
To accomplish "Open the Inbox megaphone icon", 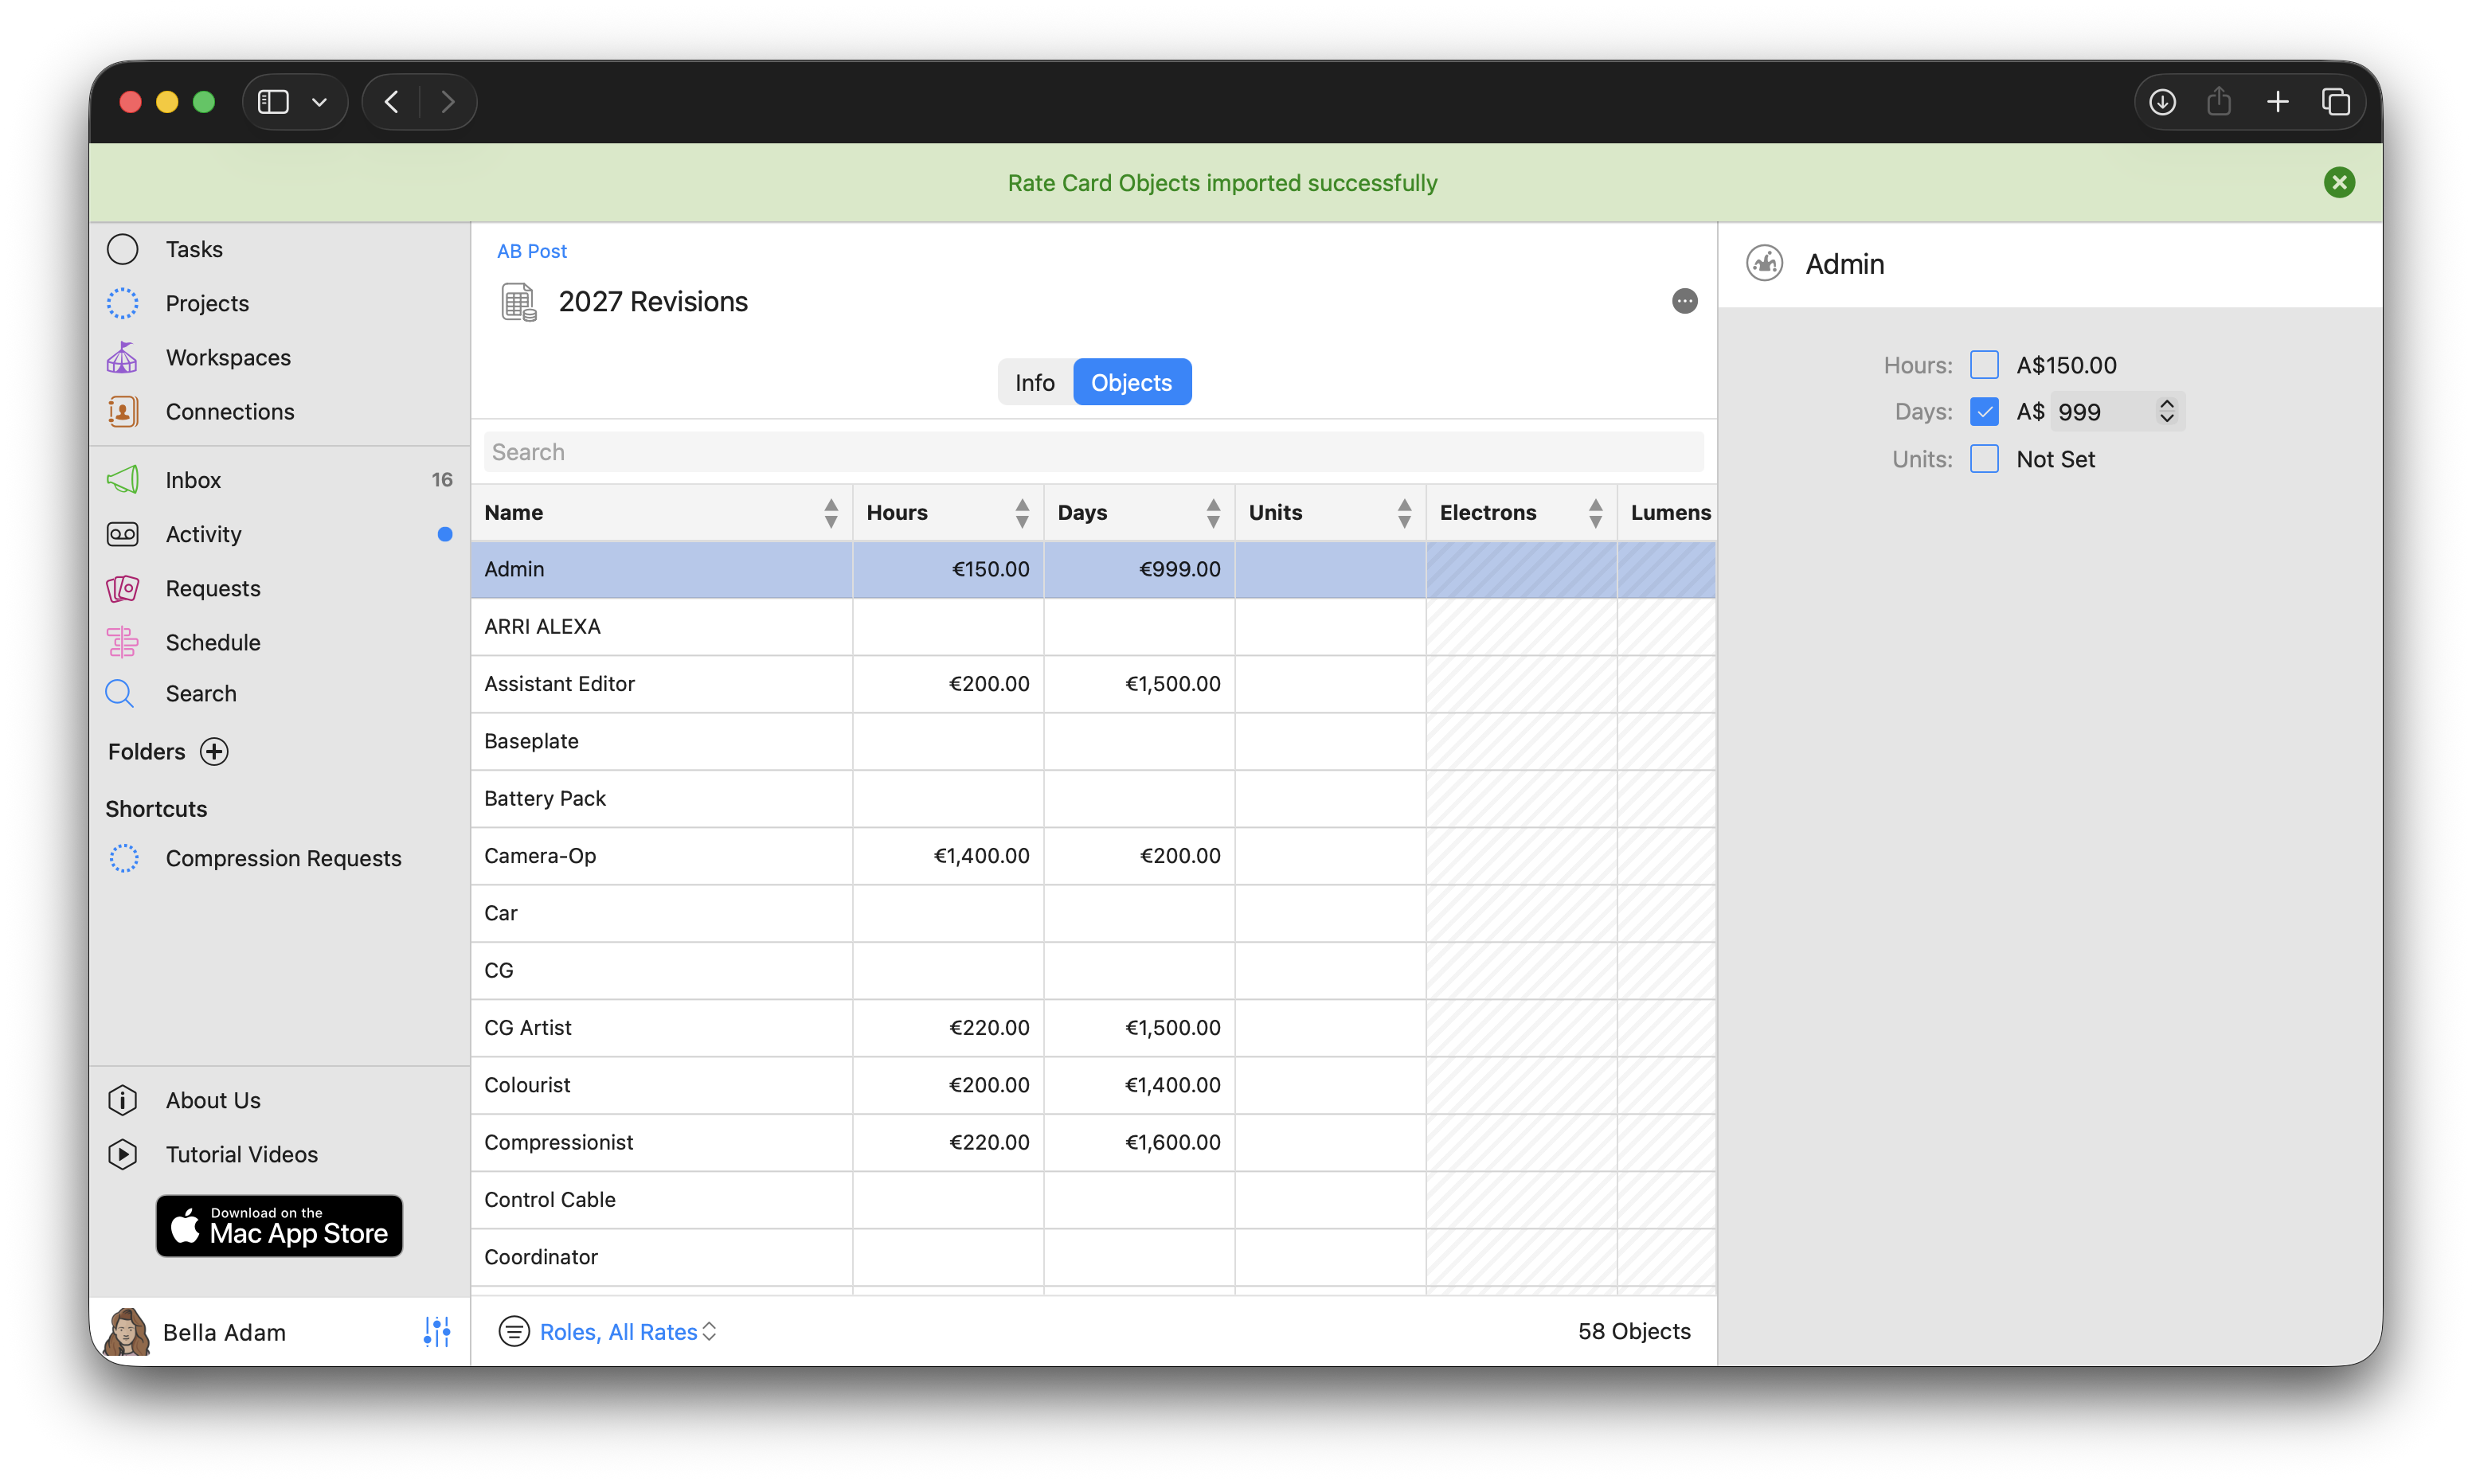I will (x=122, y=480).
